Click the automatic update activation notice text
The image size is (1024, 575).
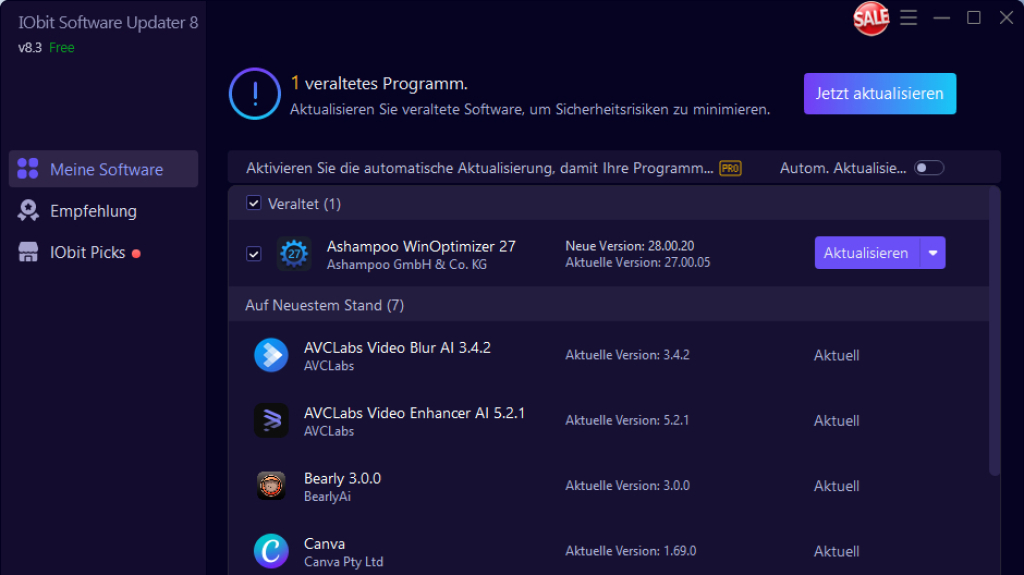click(479, 168)
